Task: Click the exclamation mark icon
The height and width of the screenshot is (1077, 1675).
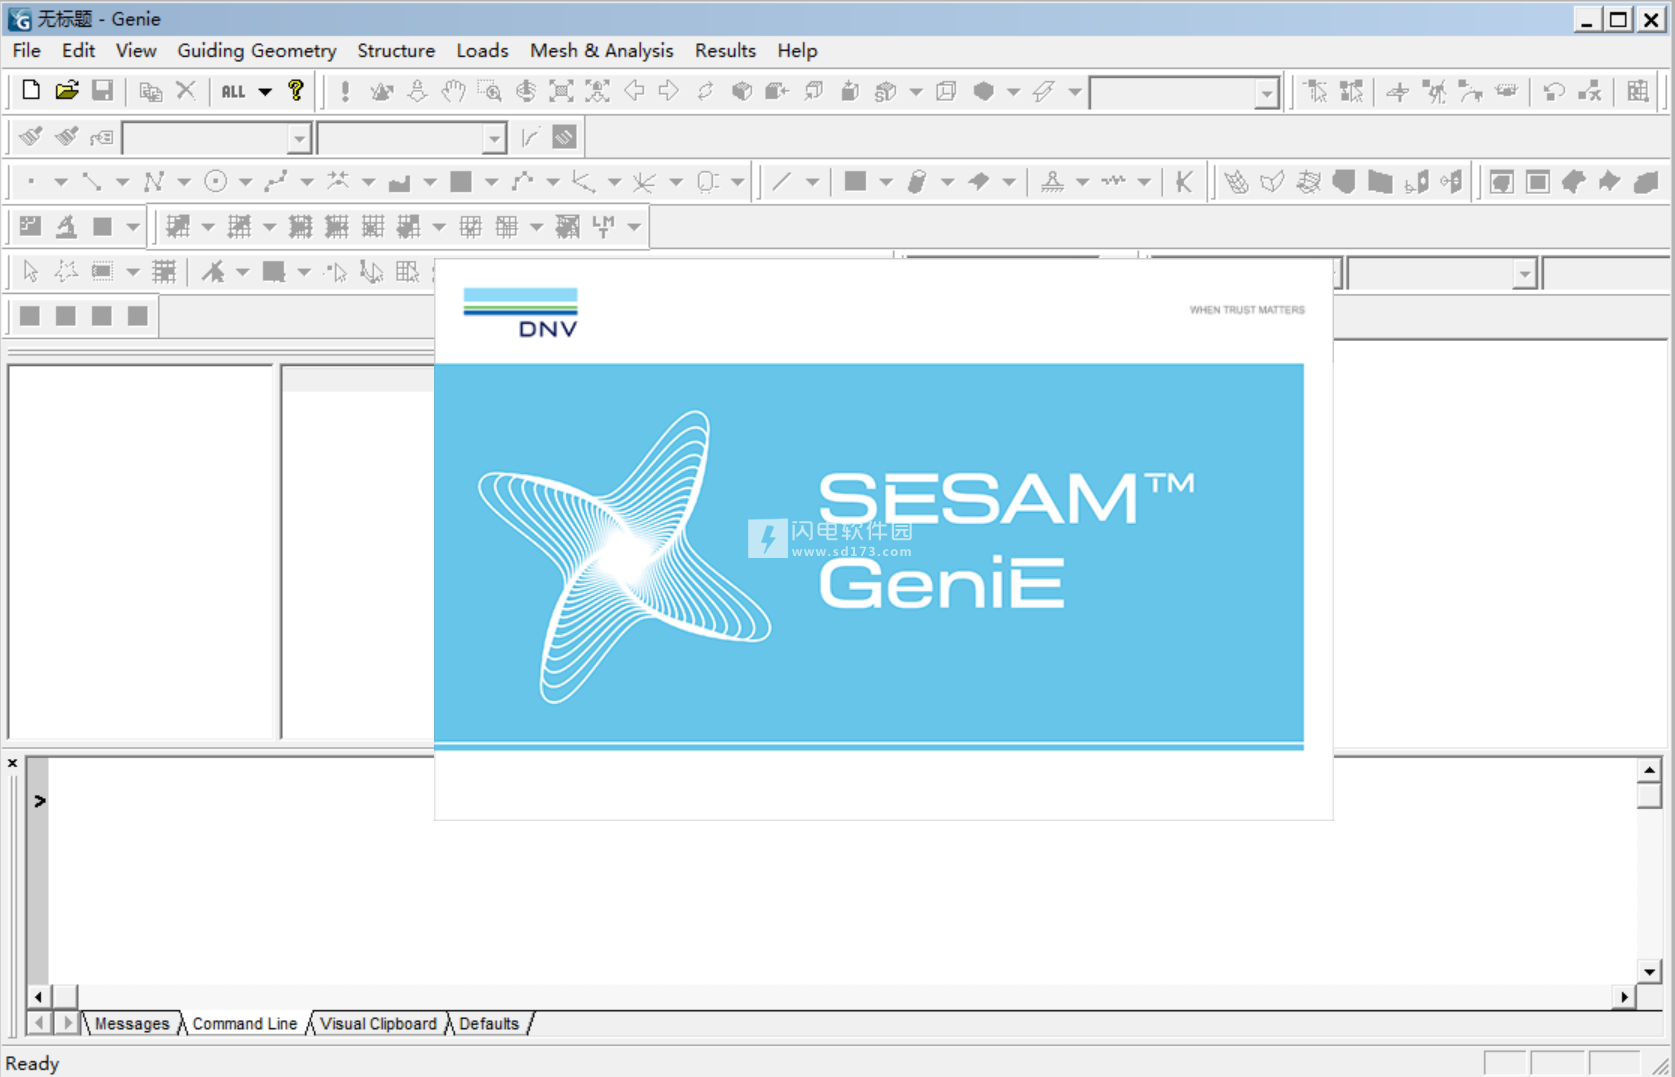Action: point(345,91)
